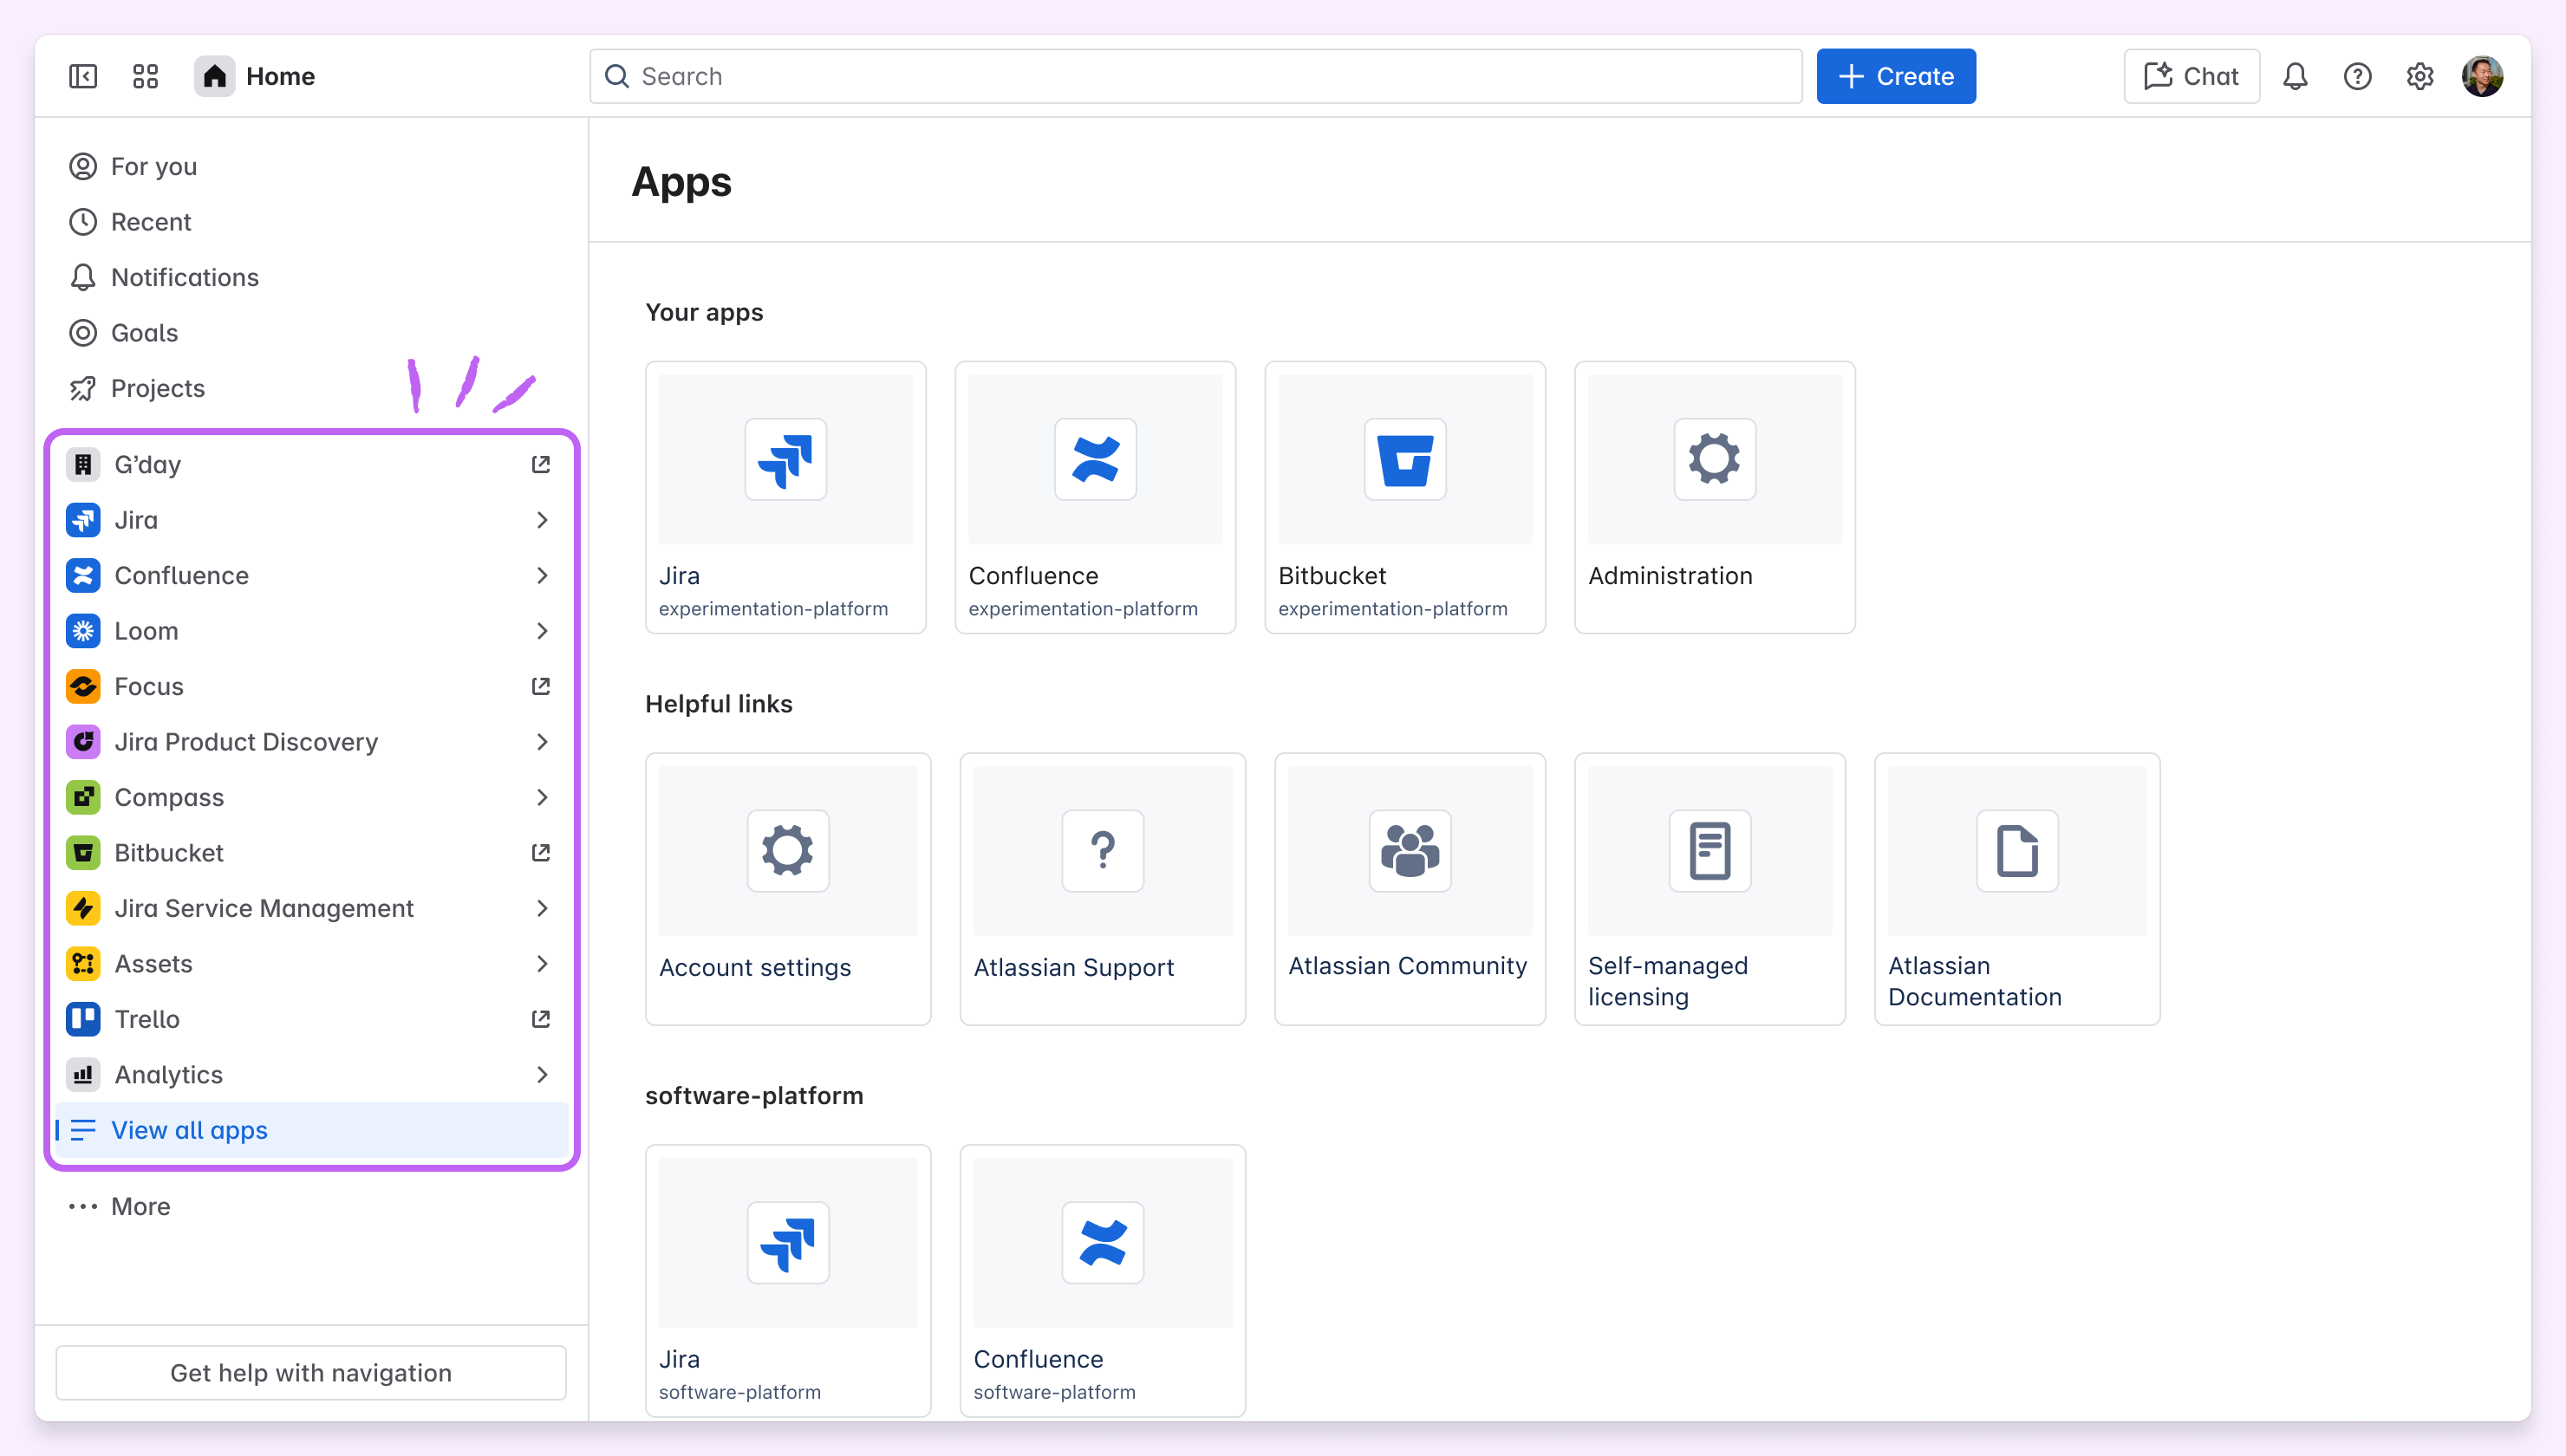Expand the Analytics chevron
This screenshot has height=1456, width=2566.
(x=541, y=1074)
